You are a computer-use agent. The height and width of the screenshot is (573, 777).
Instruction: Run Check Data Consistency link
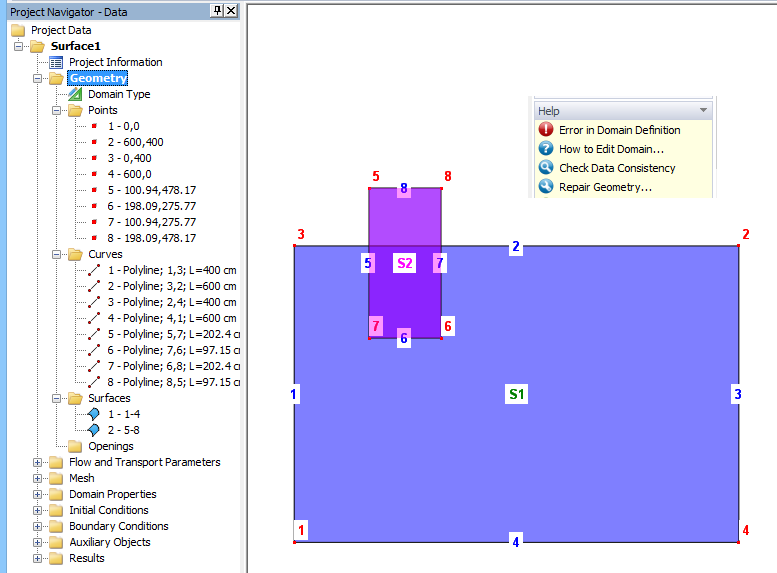coord(617,168)
